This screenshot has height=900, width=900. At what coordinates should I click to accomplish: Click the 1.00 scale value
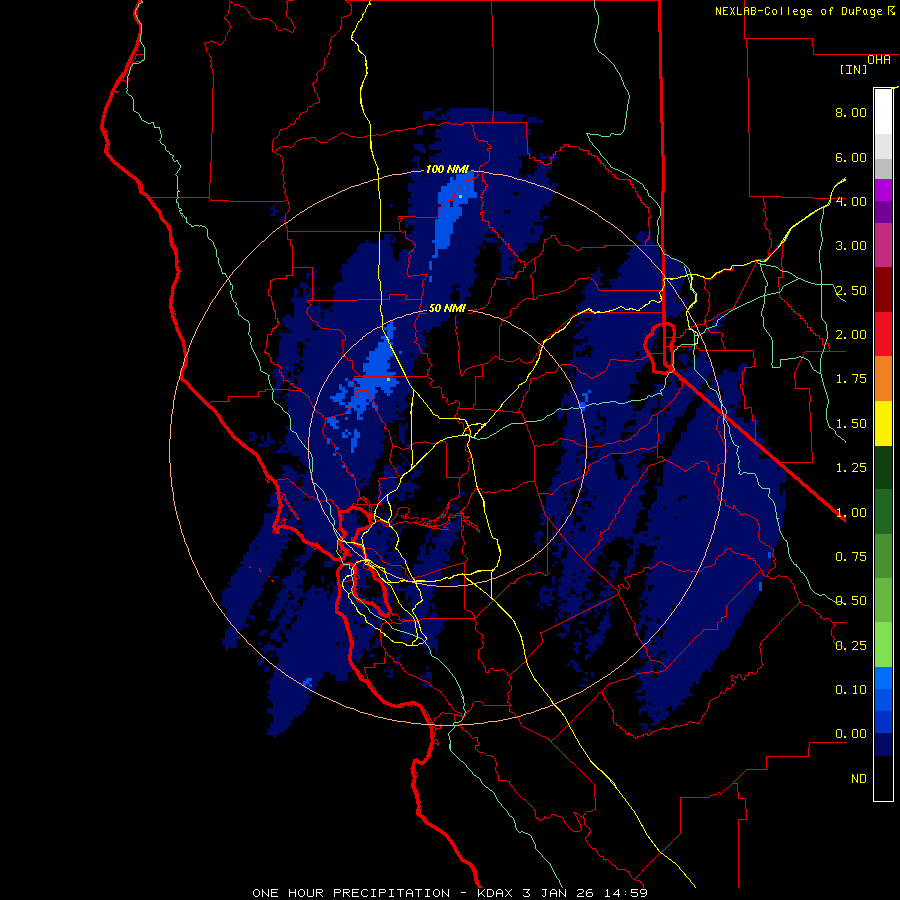pos(851,513)
